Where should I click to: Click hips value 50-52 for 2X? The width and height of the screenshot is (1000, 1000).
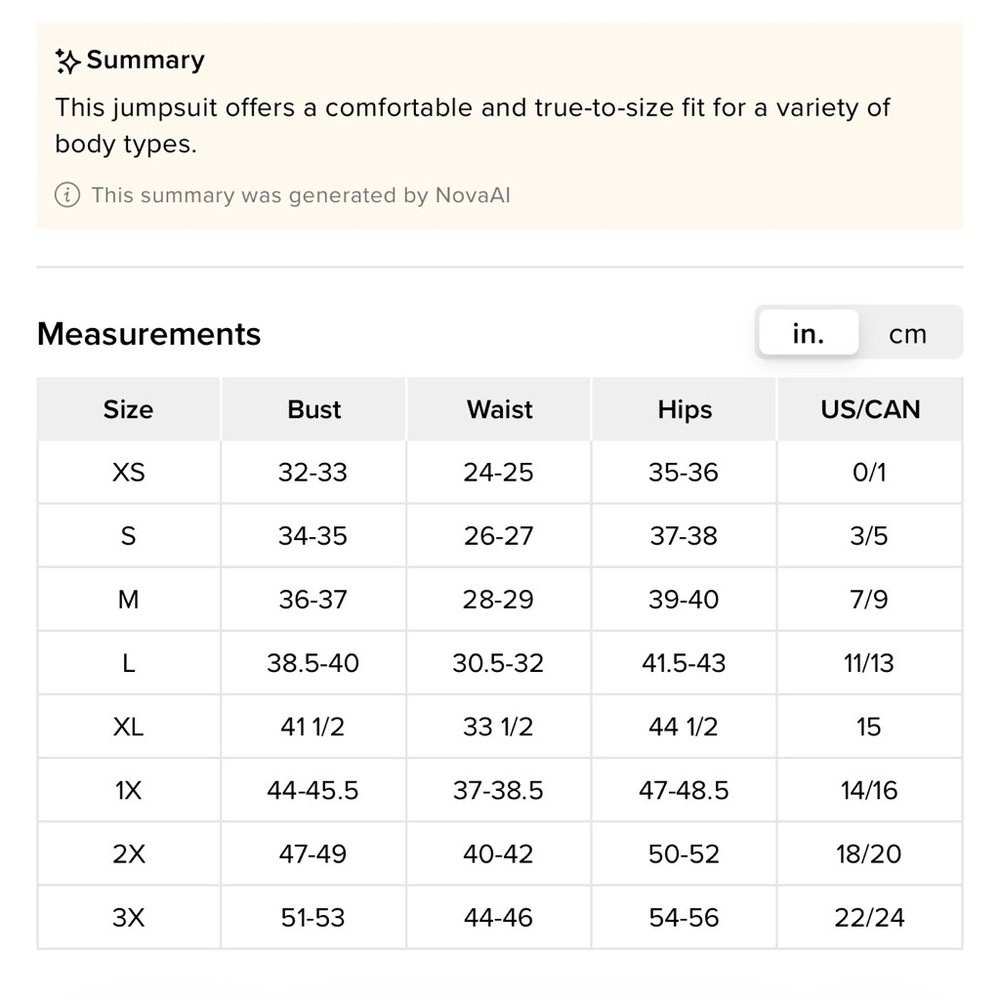click(x=684, y=854)
